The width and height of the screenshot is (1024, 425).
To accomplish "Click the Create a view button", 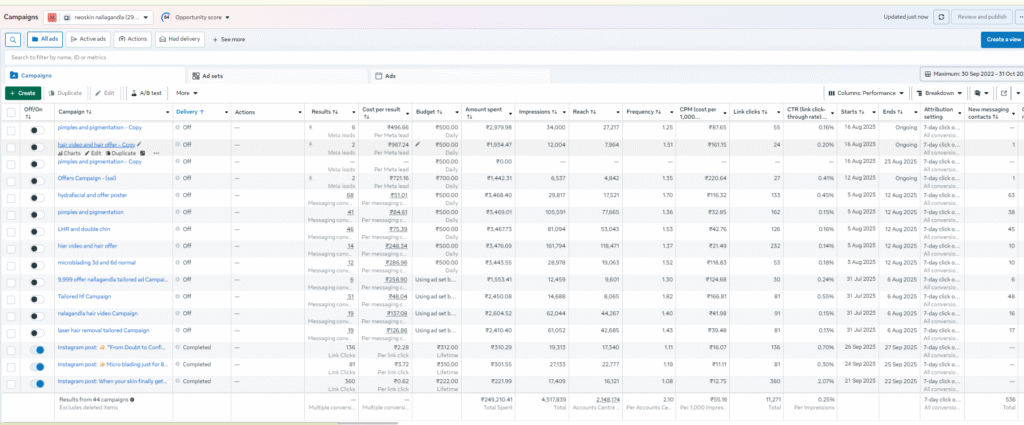I will click(1001, 39).
